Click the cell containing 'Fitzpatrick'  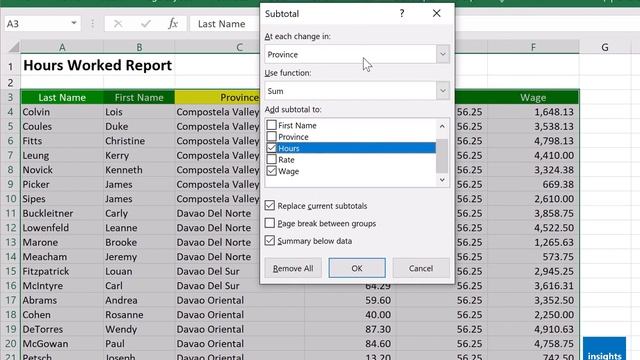(62, 271)
